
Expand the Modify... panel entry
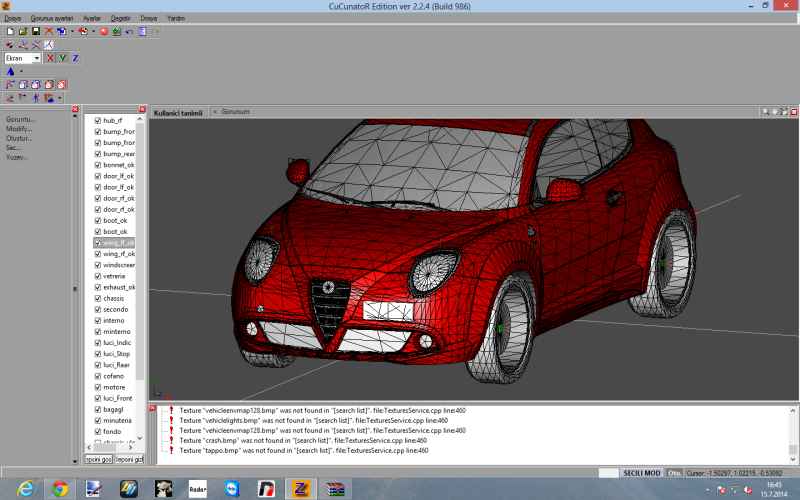pyautogui.click(x=19, y=129)
